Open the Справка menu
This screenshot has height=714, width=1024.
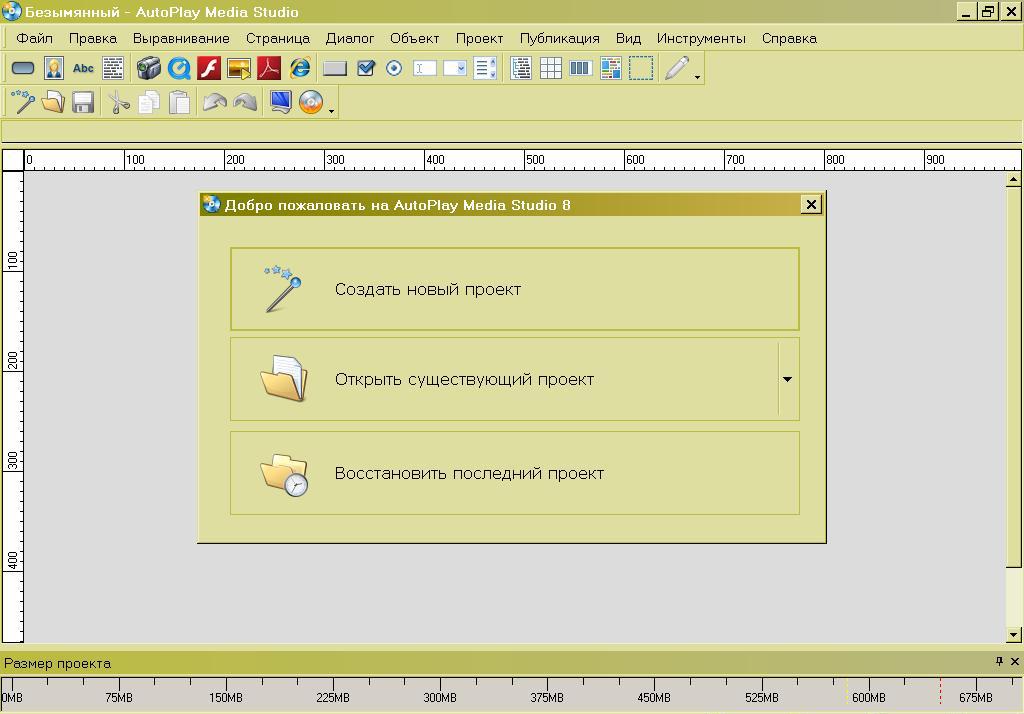(789, 39)
